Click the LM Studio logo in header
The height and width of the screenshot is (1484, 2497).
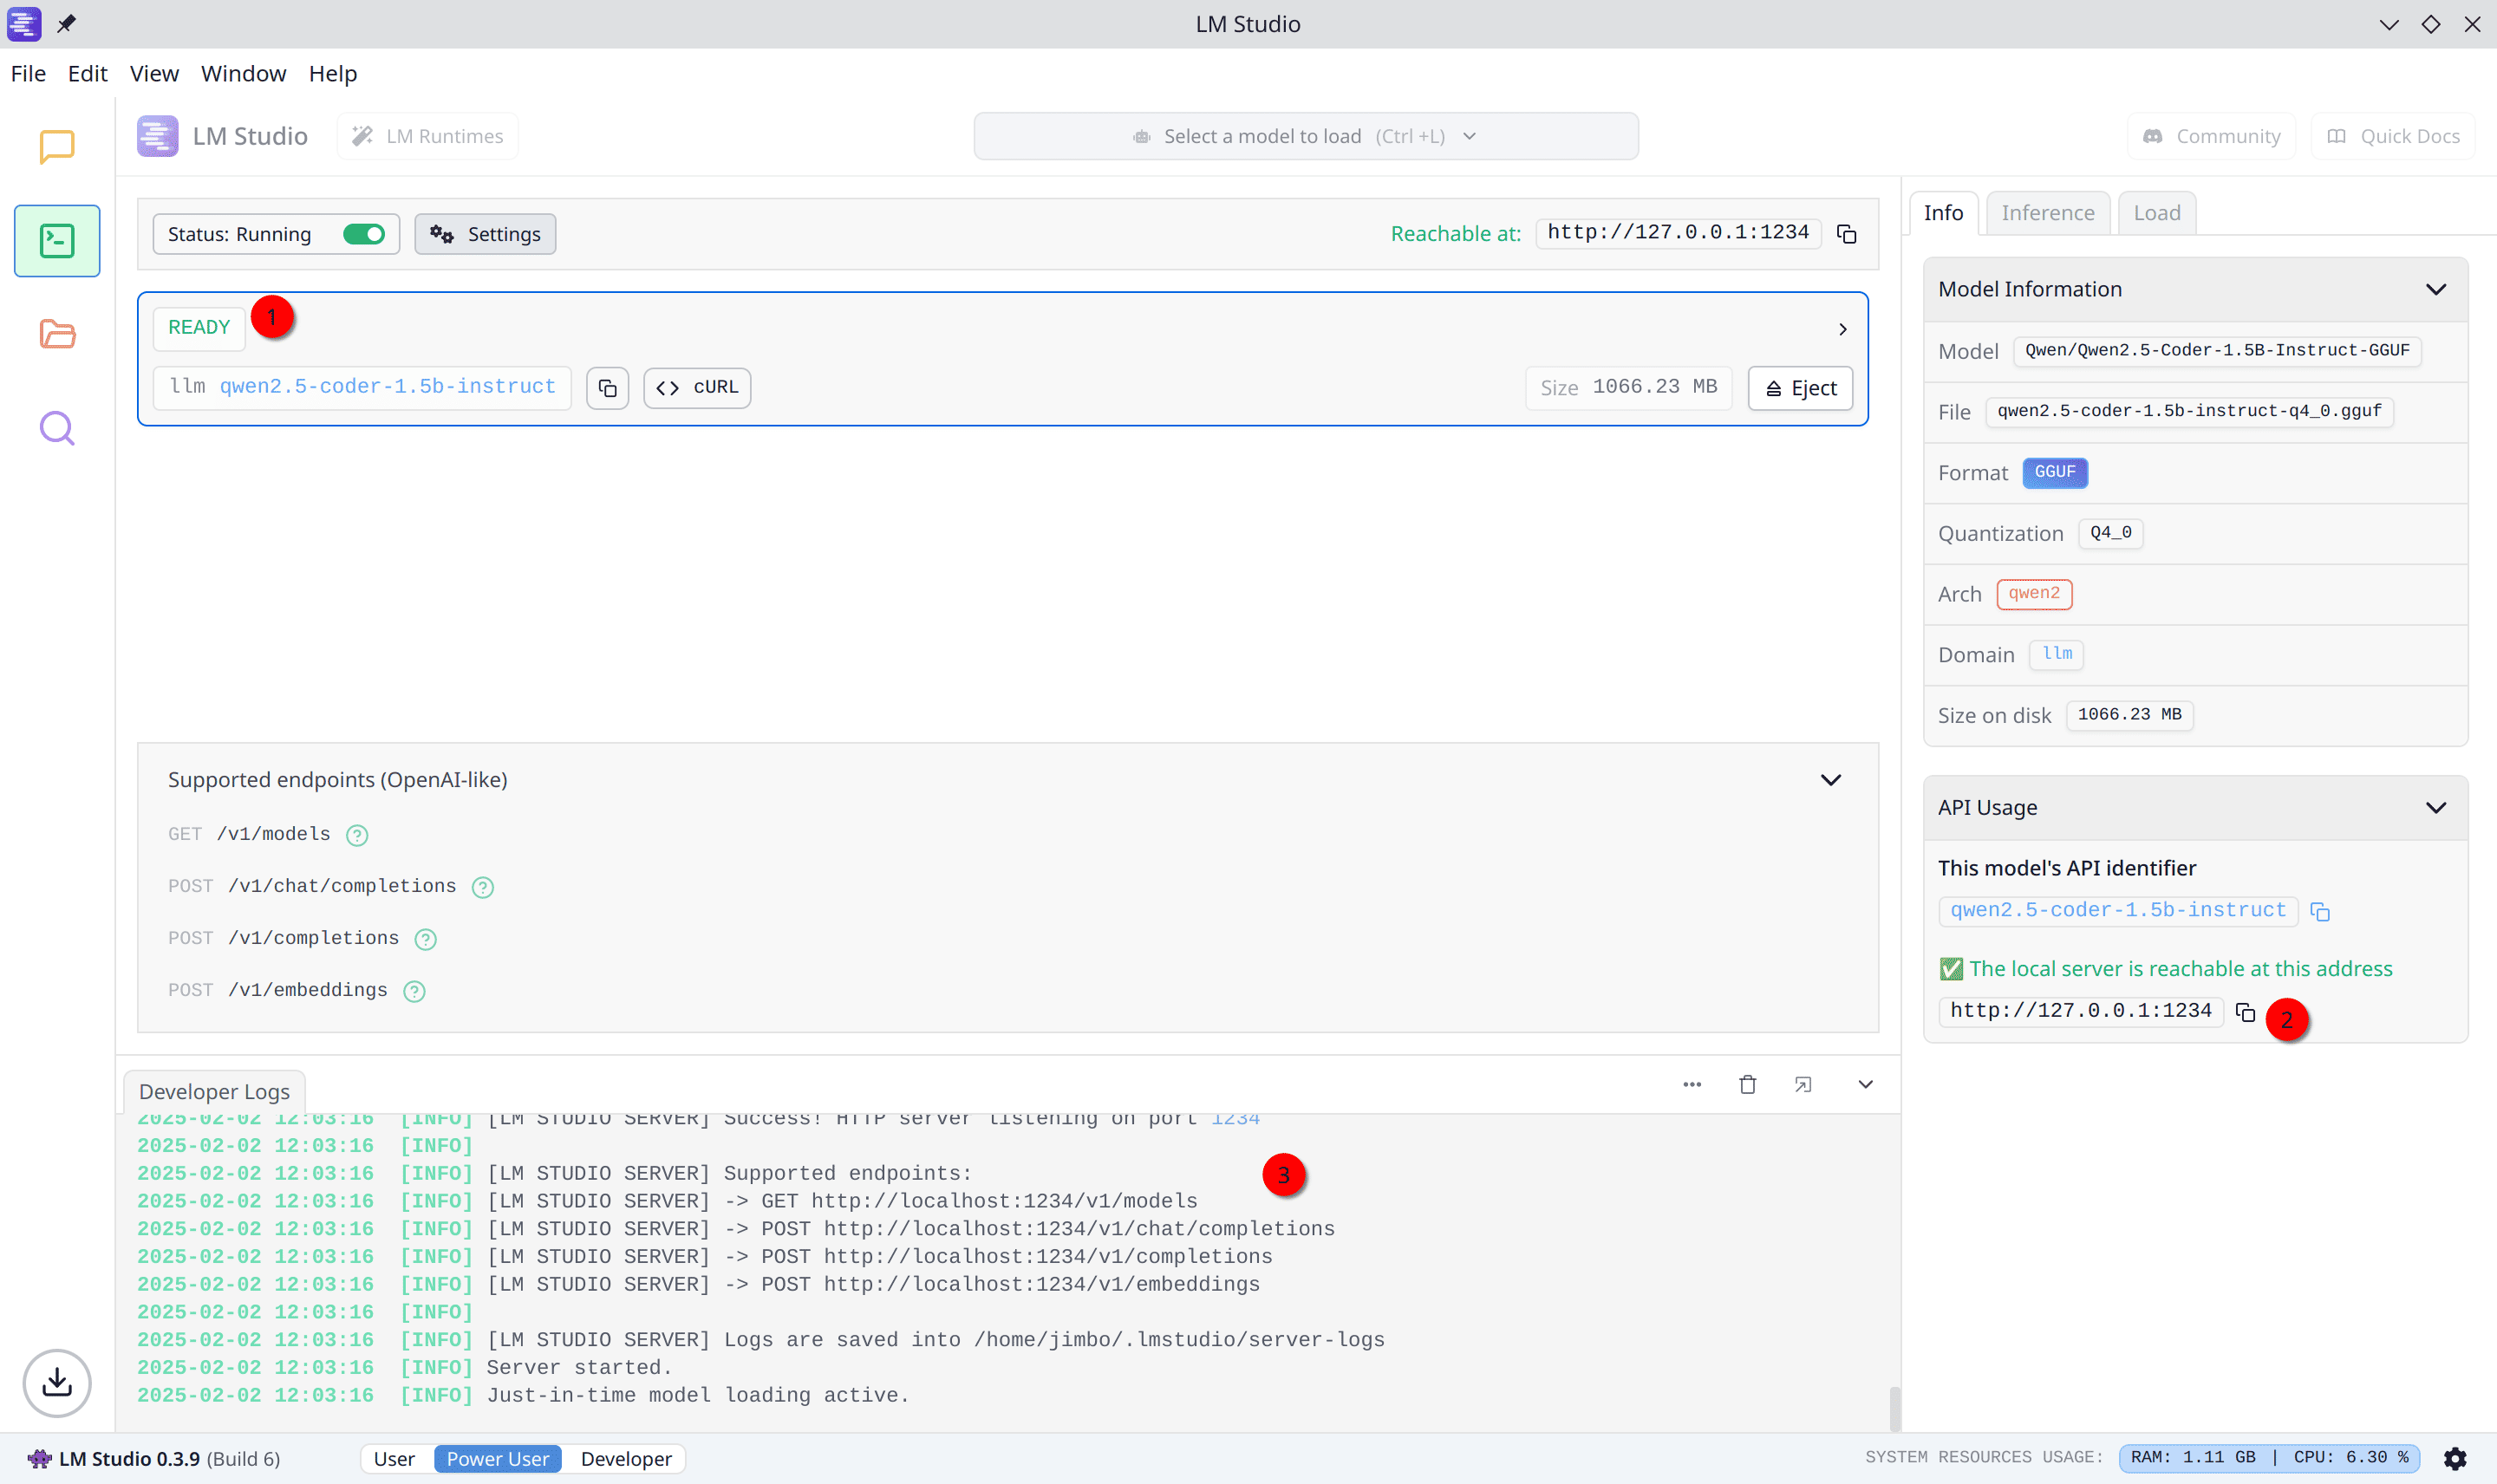point(158,136)
